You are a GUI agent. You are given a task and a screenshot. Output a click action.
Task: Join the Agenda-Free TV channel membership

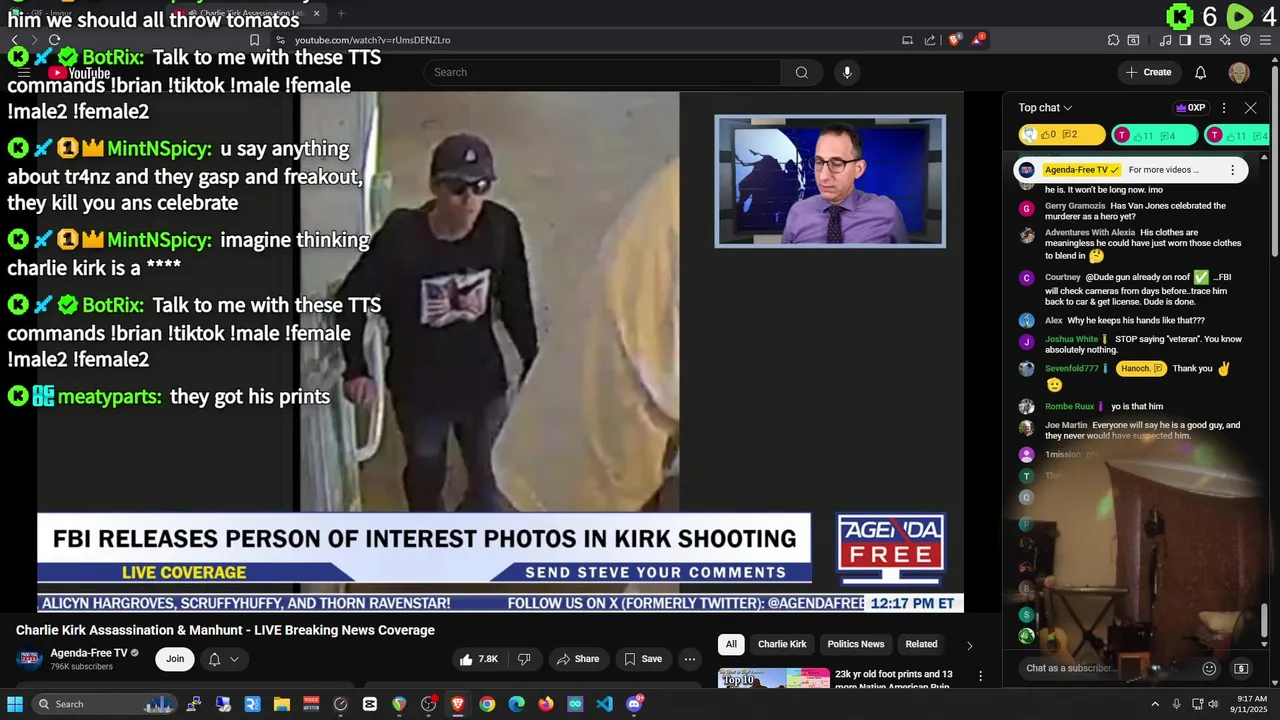(175, 659)
